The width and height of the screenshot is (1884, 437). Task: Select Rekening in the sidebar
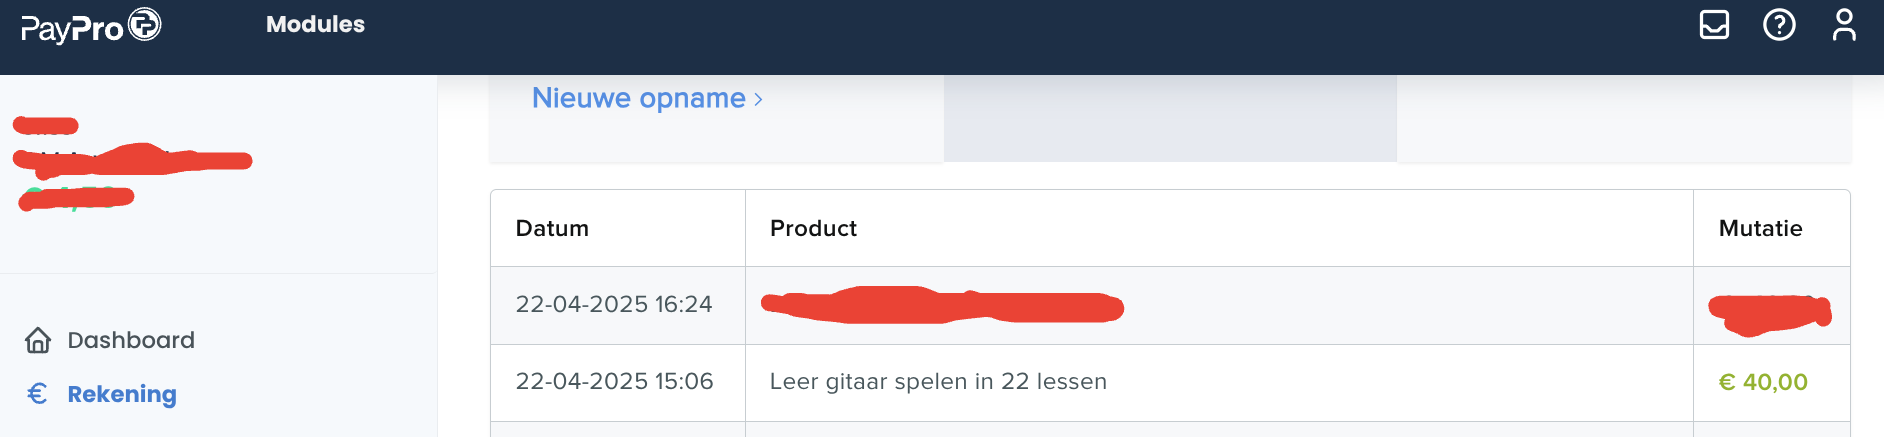pyautogui.click(x=122, y=394)
